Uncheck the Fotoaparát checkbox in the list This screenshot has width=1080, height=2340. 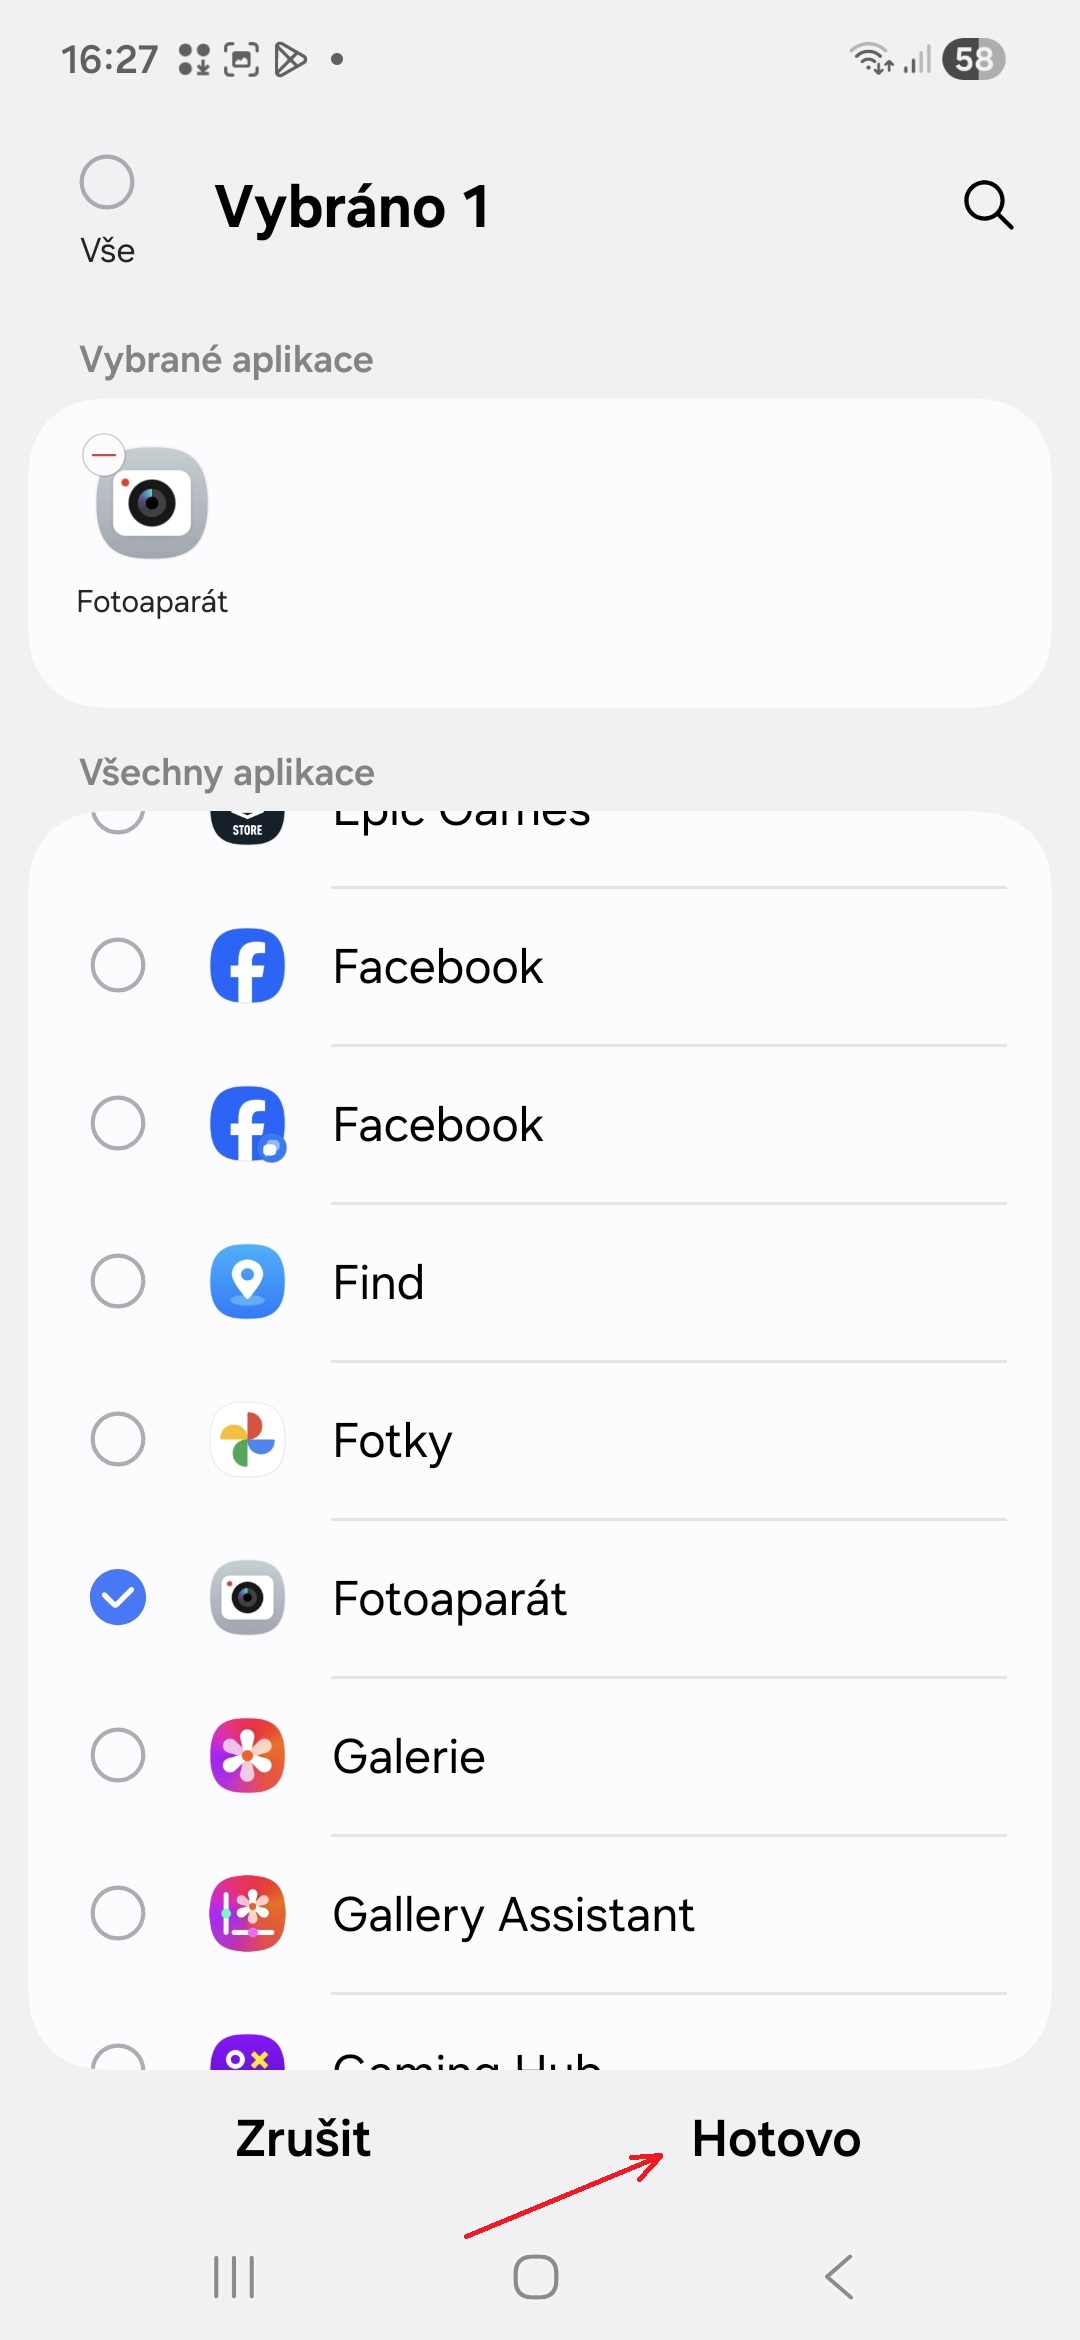(x=118, y=1598)
